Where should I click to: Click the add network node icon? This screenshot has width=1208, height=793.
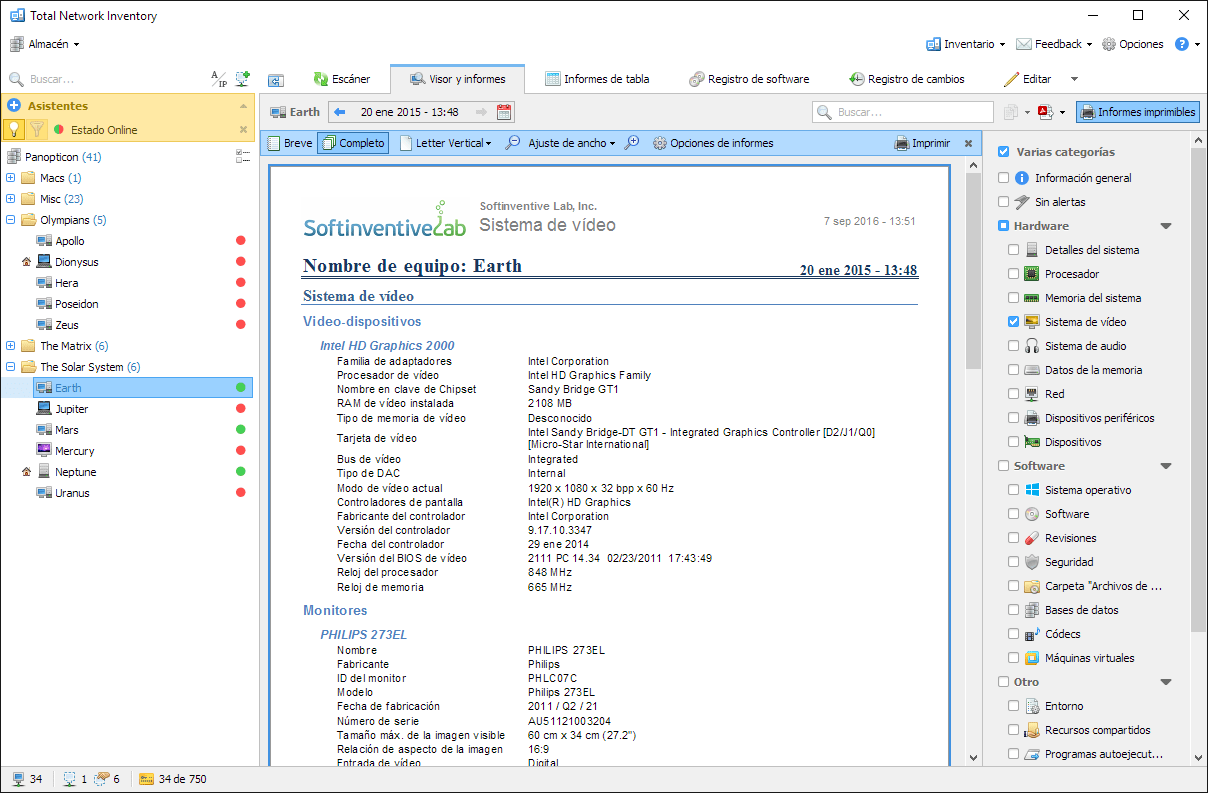tap(242, 79)
